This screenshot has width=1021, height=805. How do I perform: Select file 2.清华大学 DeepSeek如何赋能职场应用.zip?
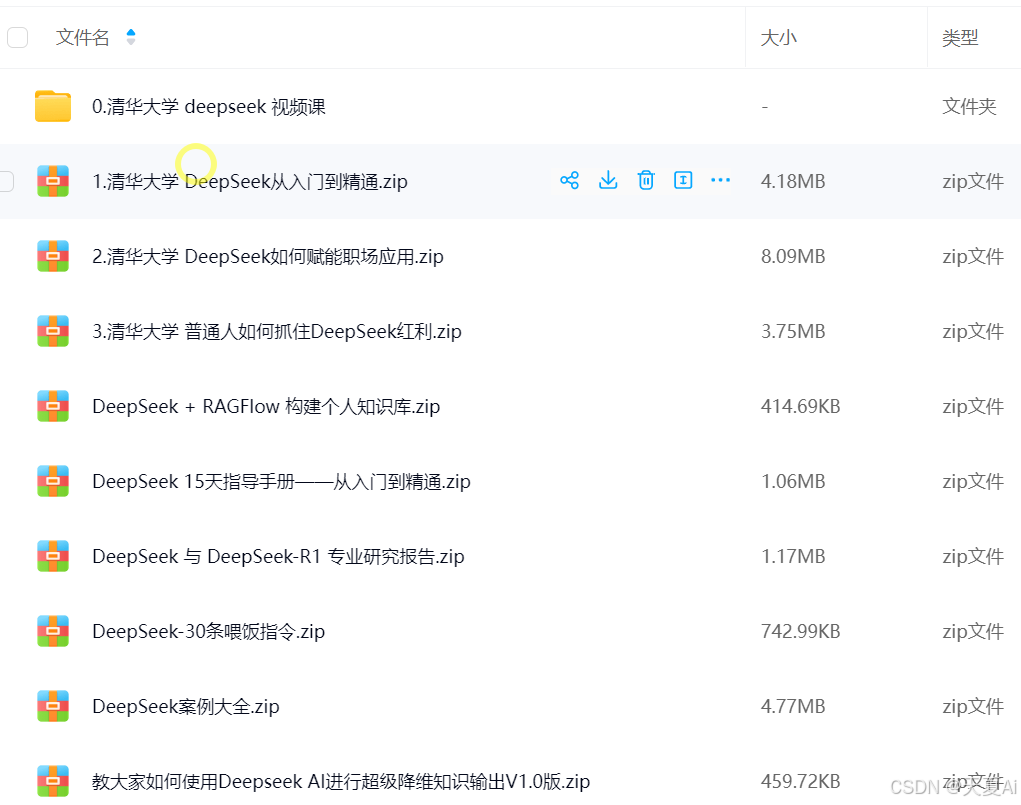point(268,256)
